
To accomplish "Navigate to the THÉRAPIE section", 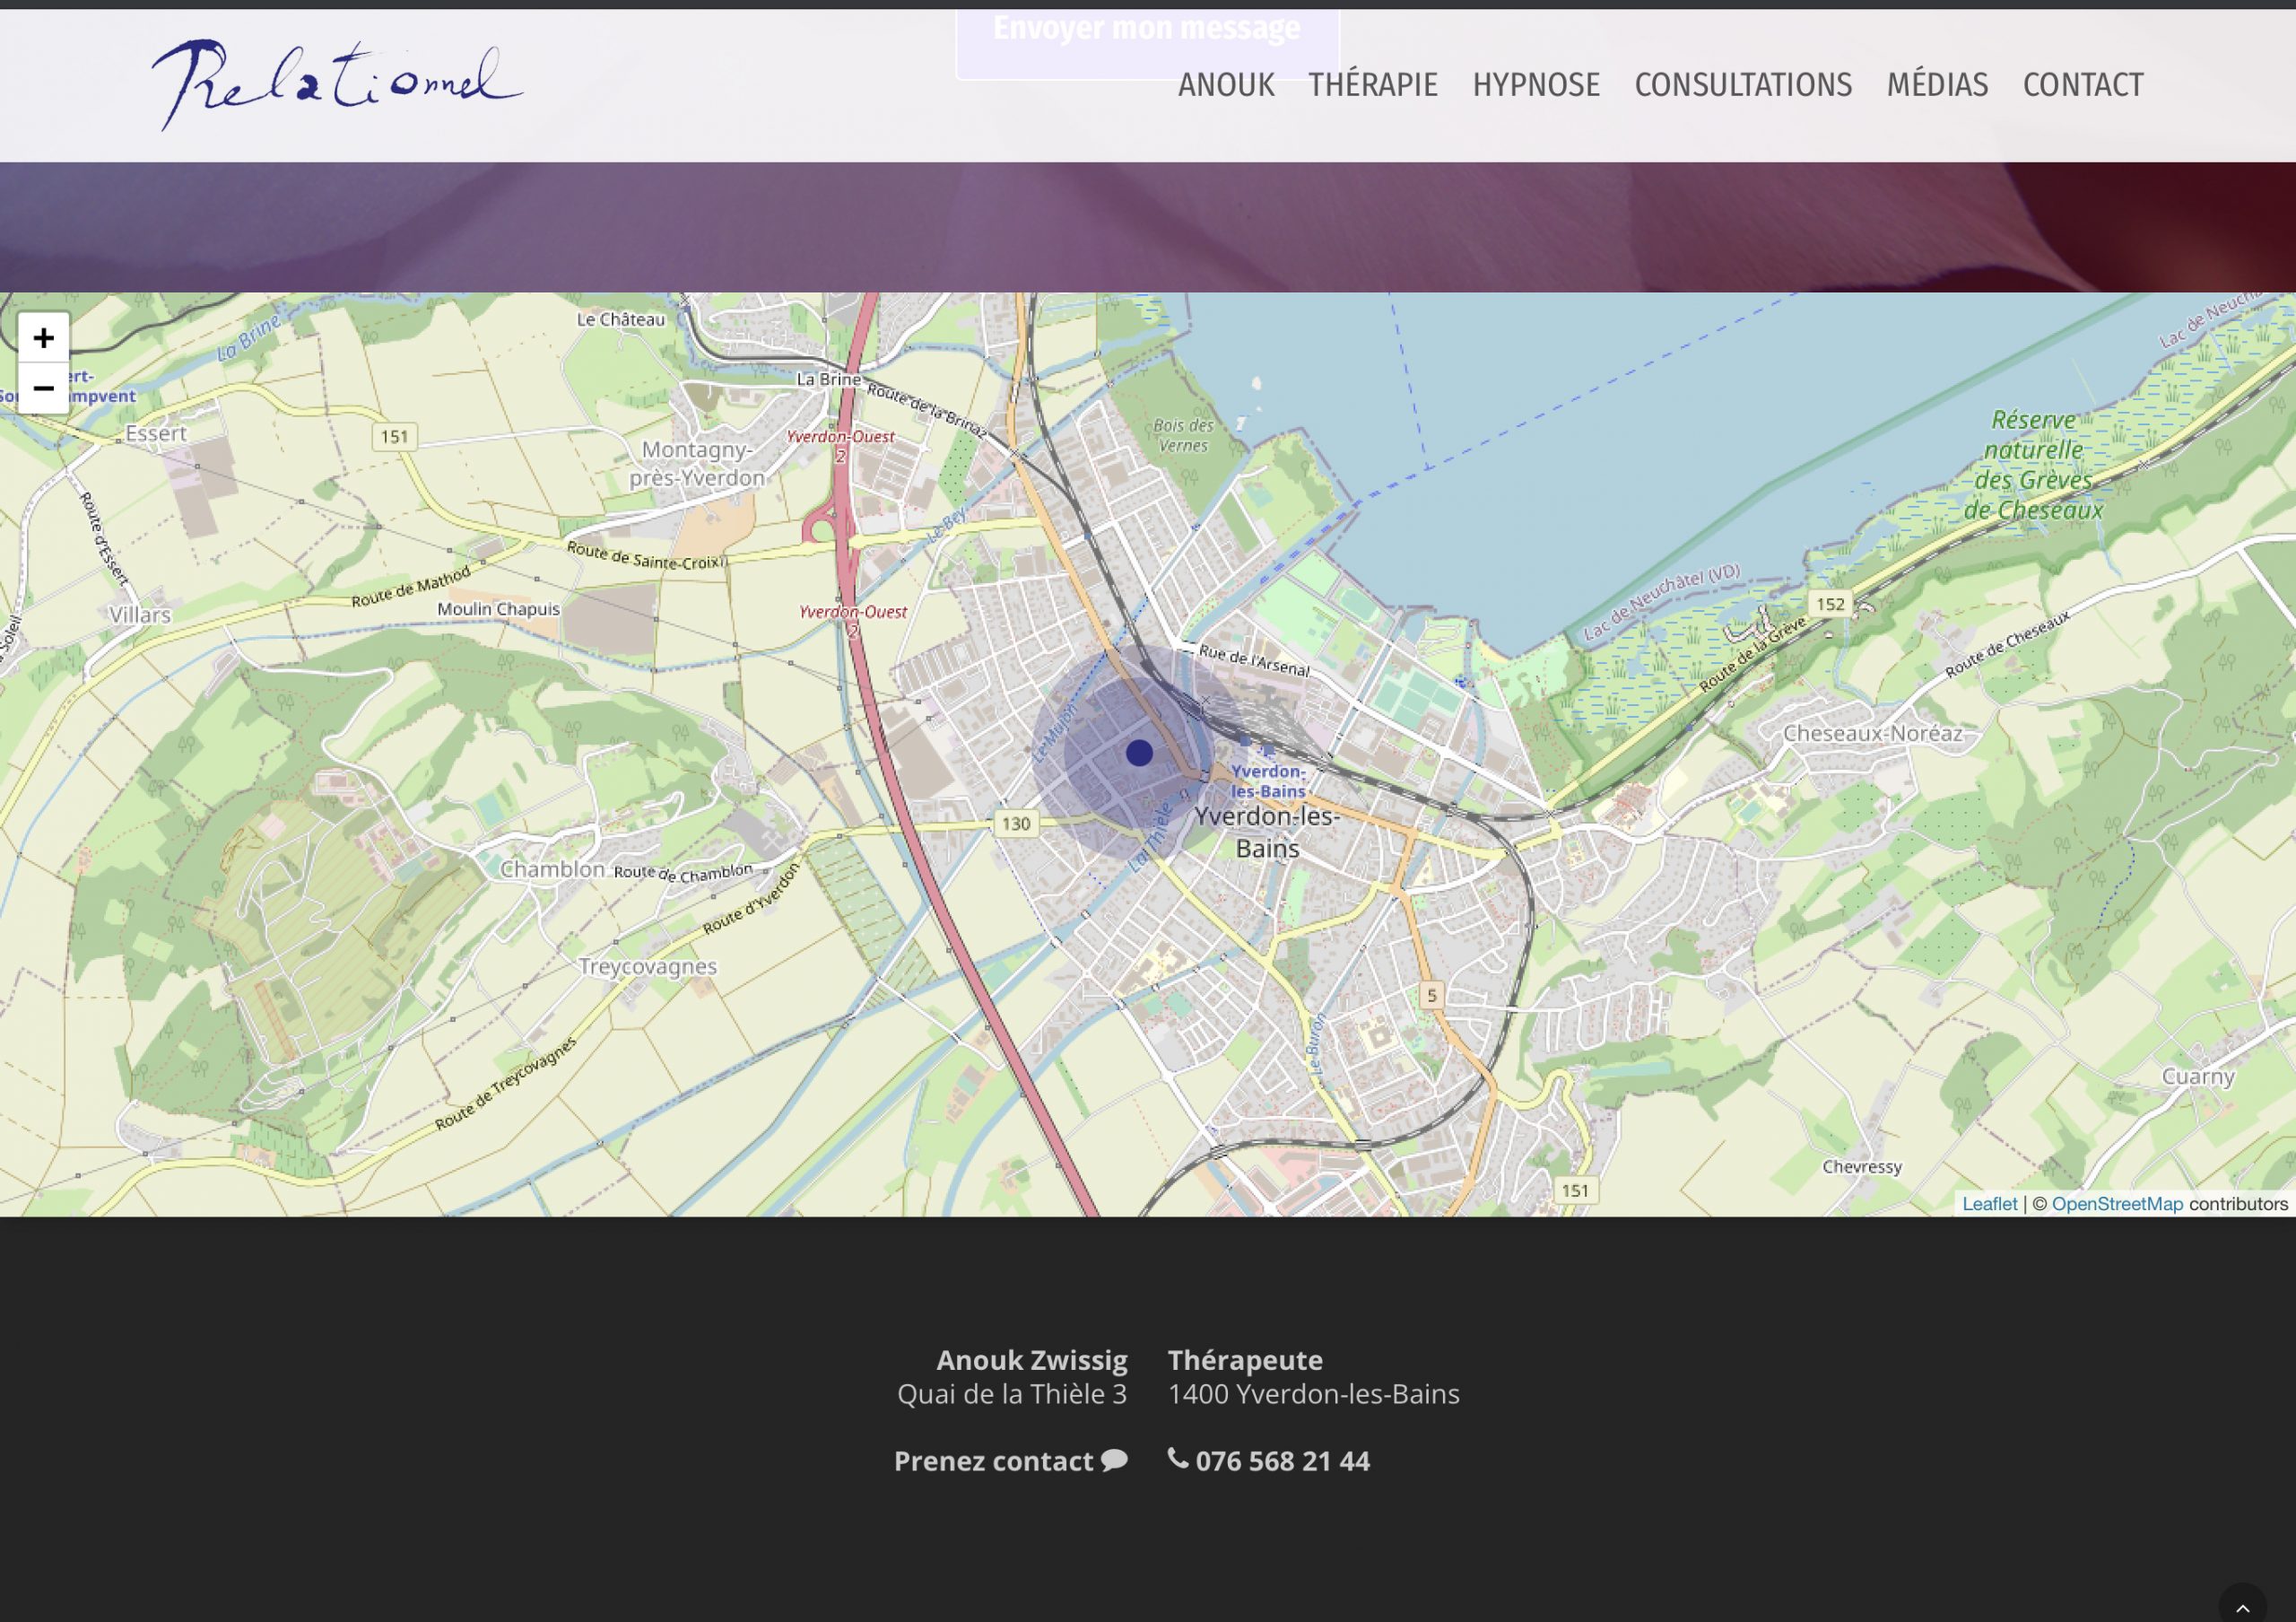I will tap(1372, 85).
